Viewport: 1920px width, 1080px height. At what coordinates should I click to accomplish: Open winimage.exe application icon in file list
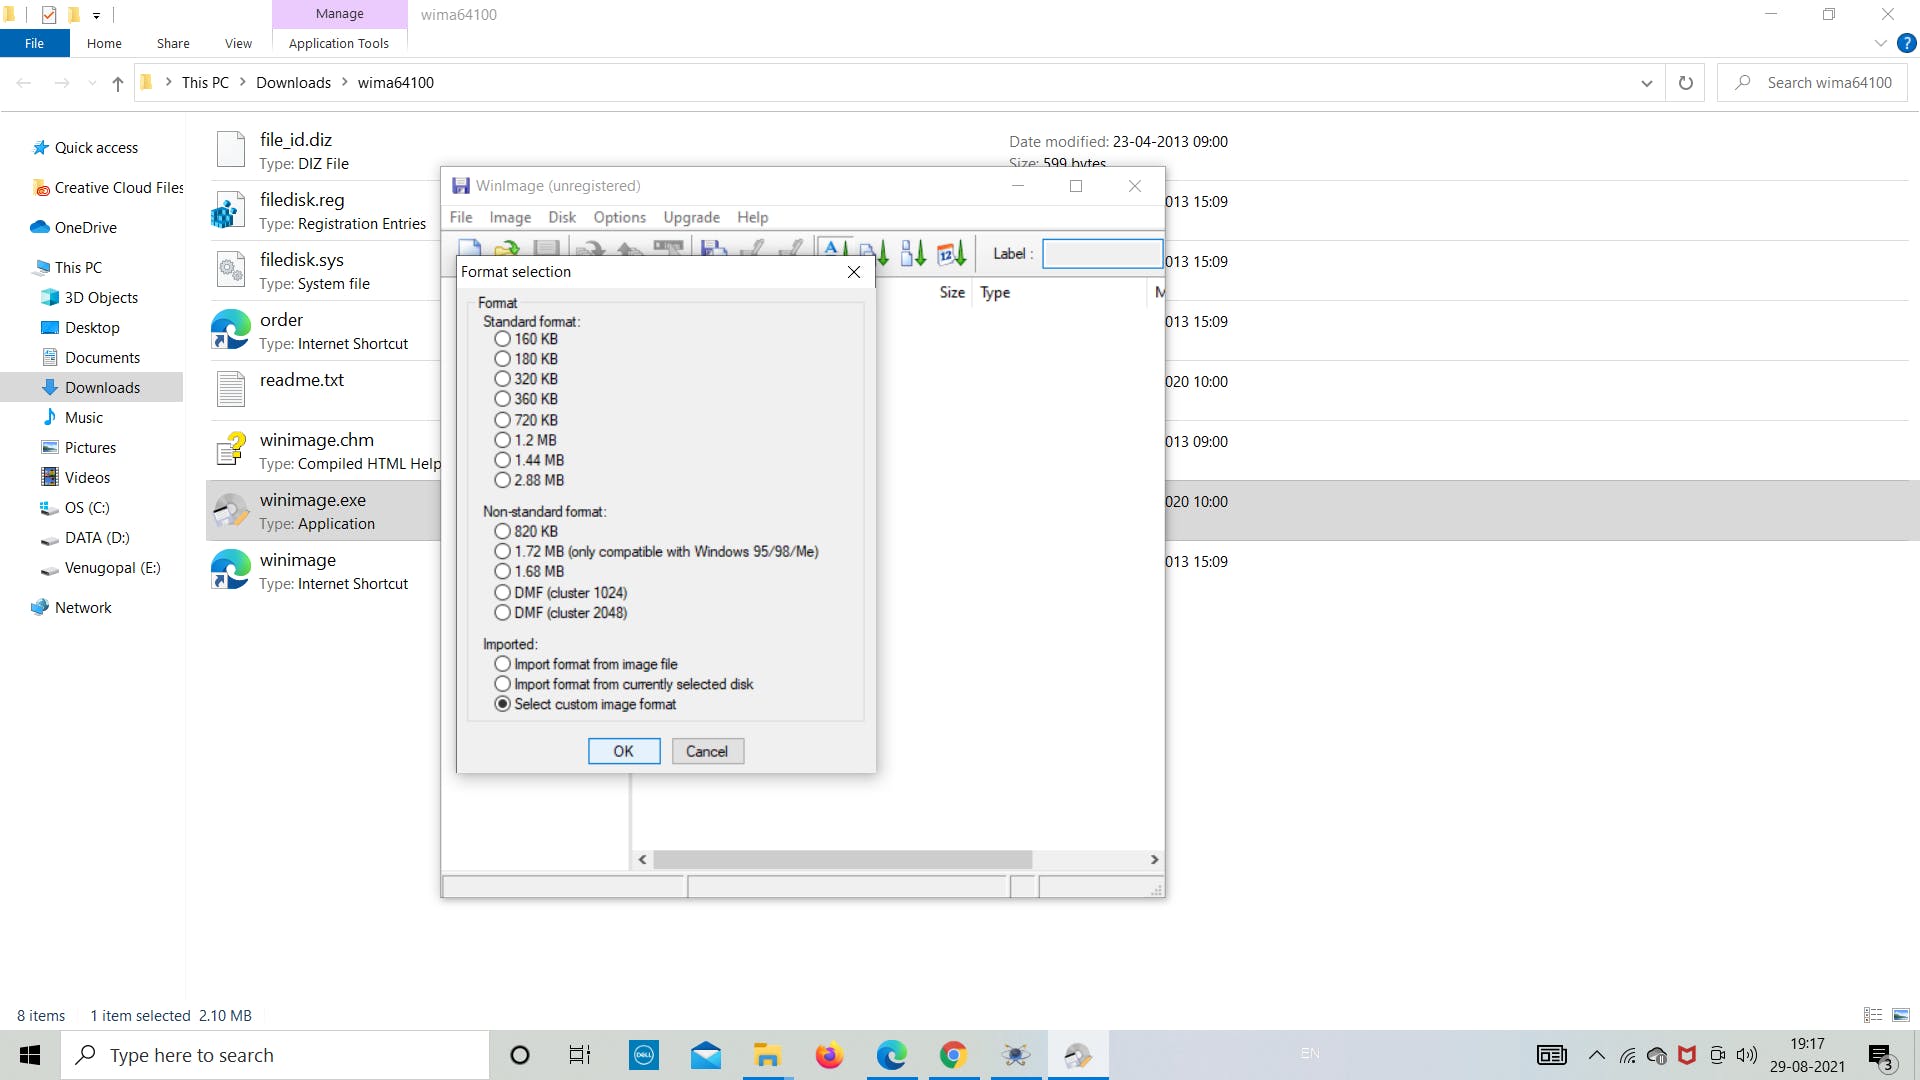click(x=231, y=511)
